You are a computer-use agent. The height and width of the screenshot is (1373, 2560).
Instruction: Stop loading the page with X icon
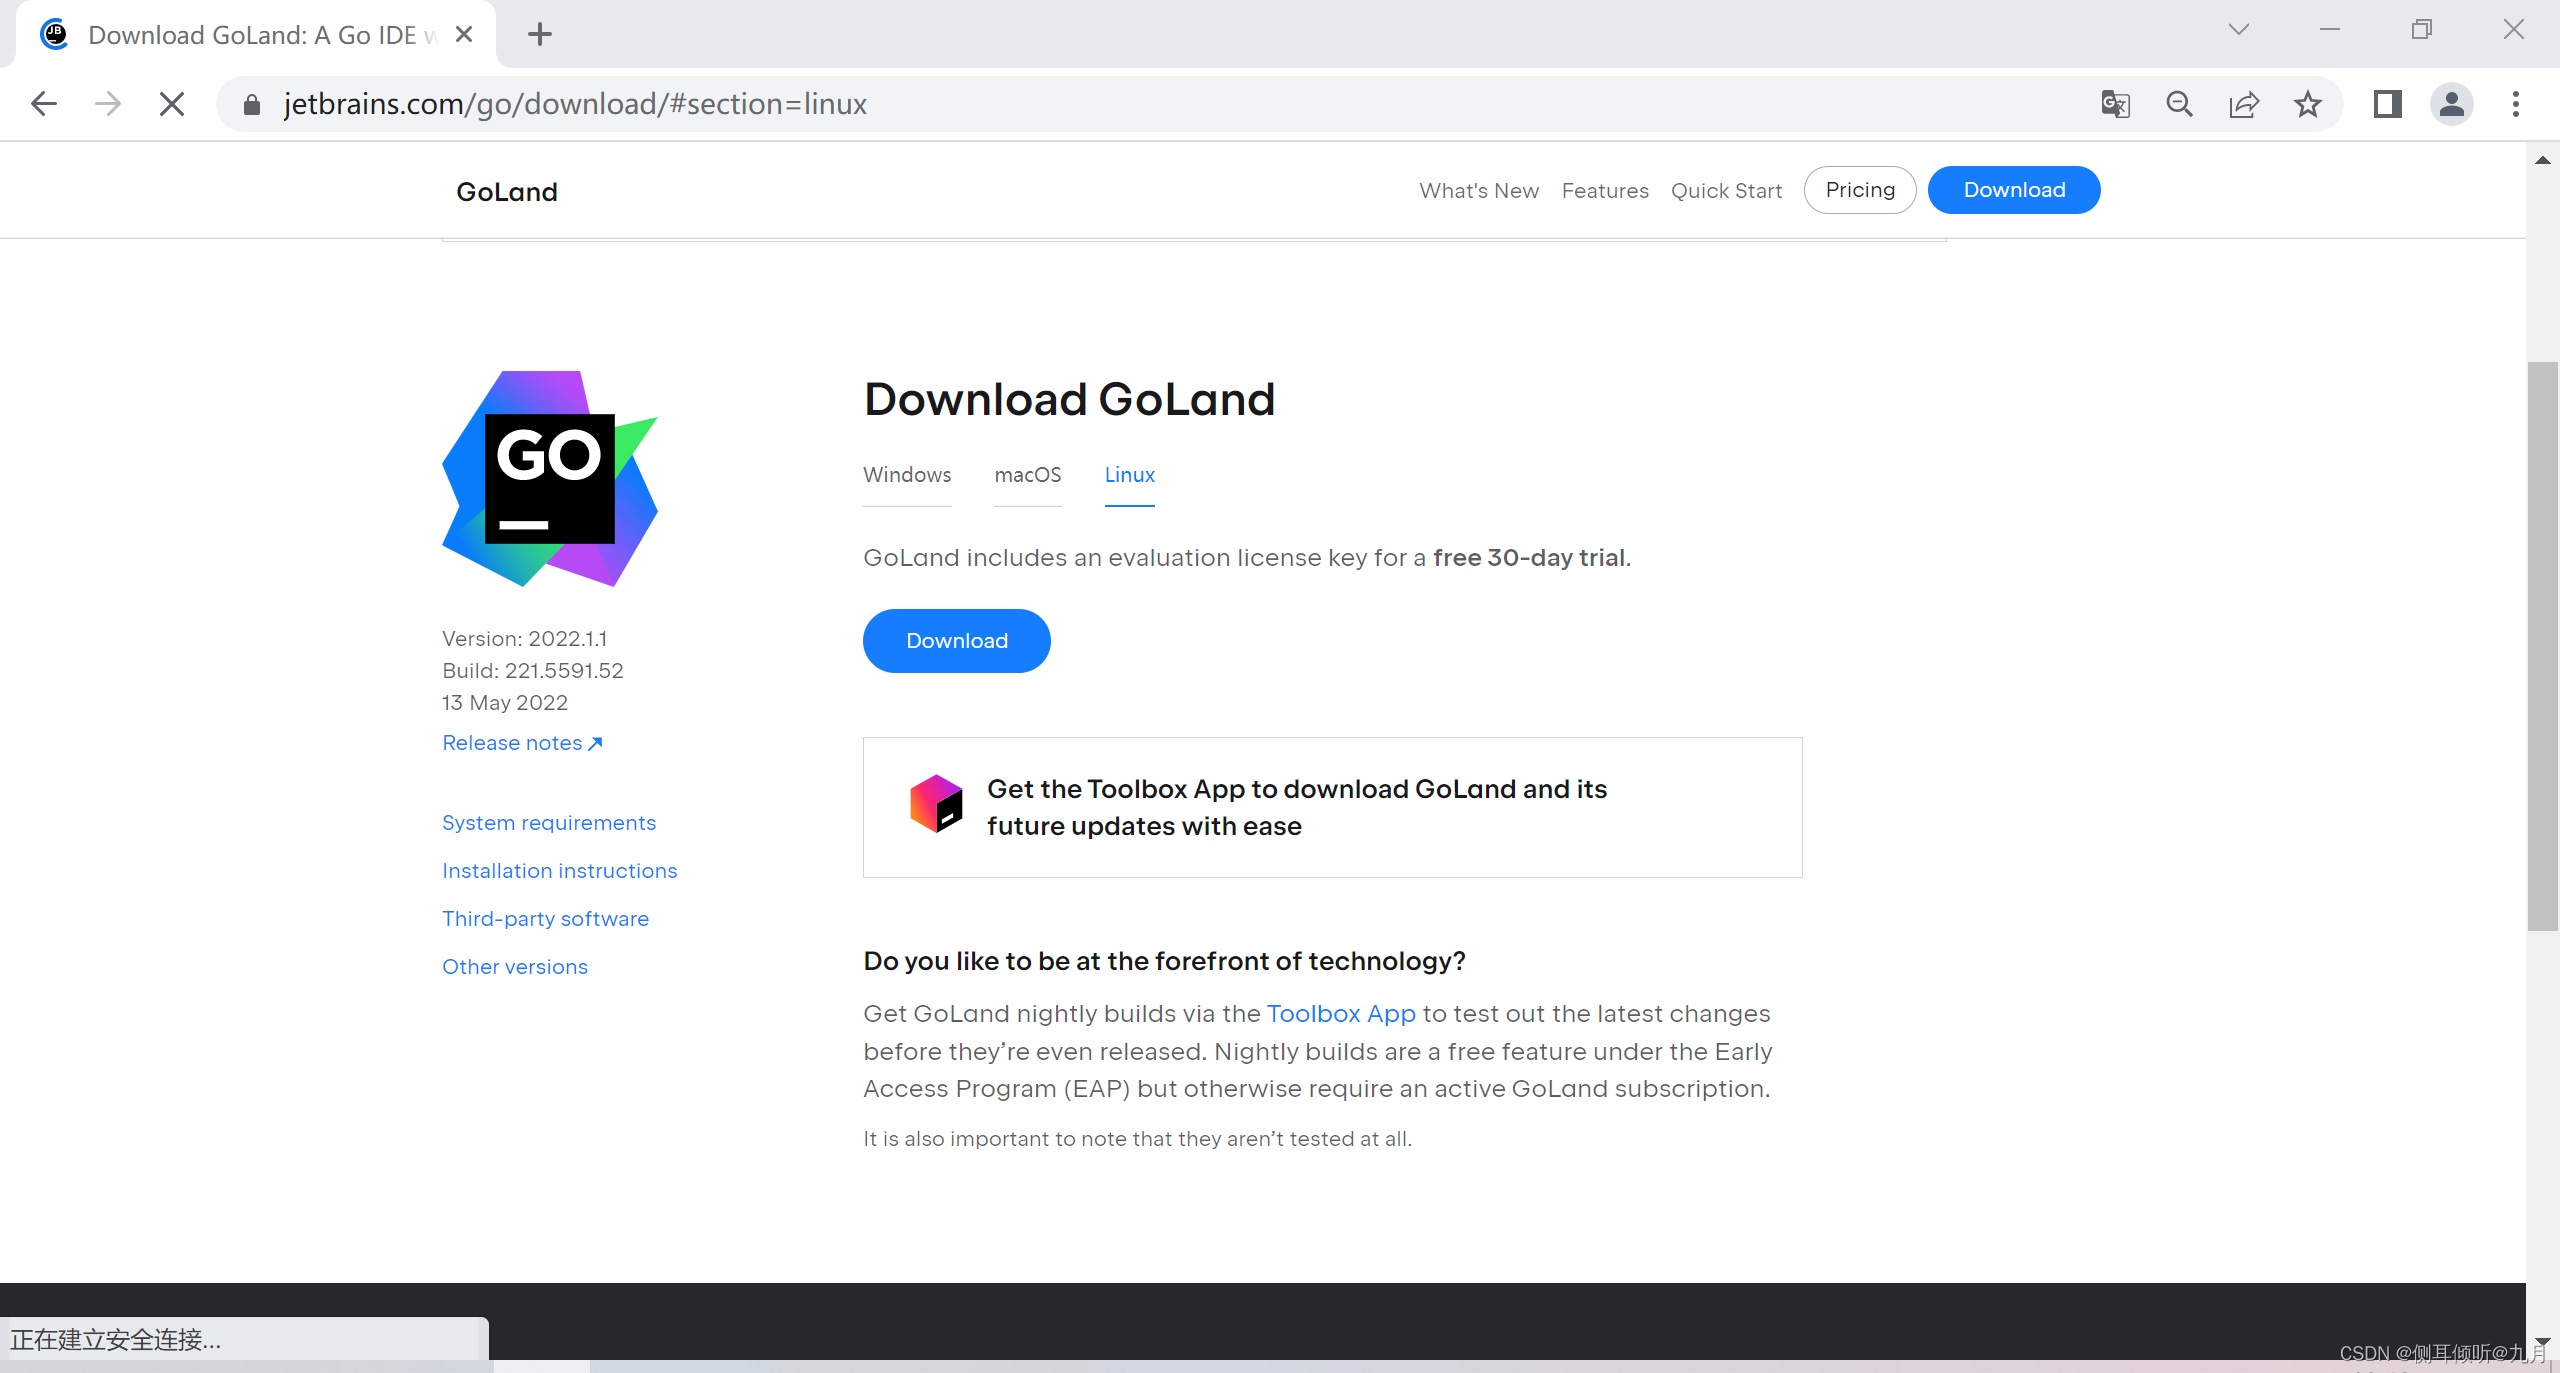(172, 104)
